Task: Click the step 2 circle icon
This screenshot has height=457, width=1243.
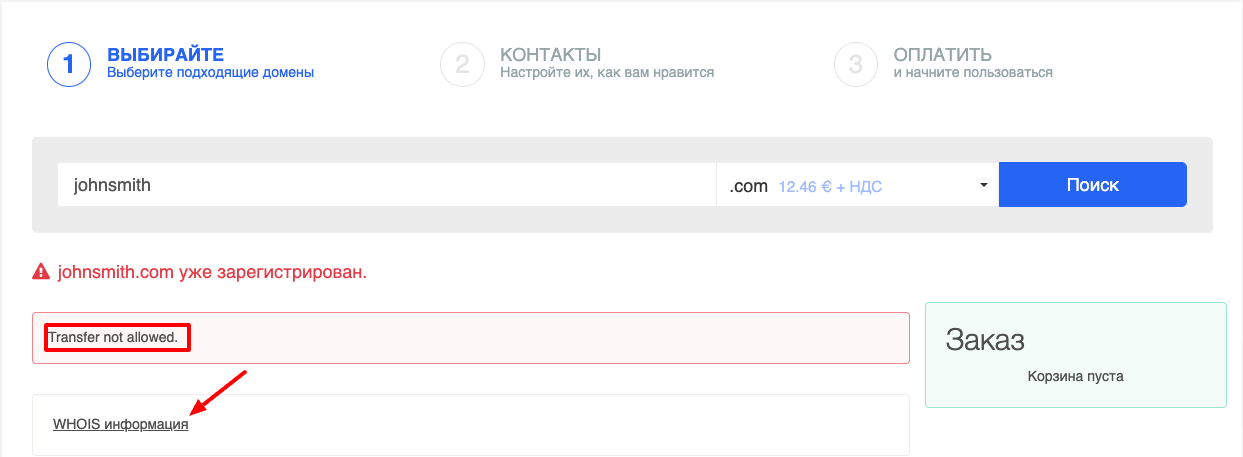Action: (x=462, y=64)
